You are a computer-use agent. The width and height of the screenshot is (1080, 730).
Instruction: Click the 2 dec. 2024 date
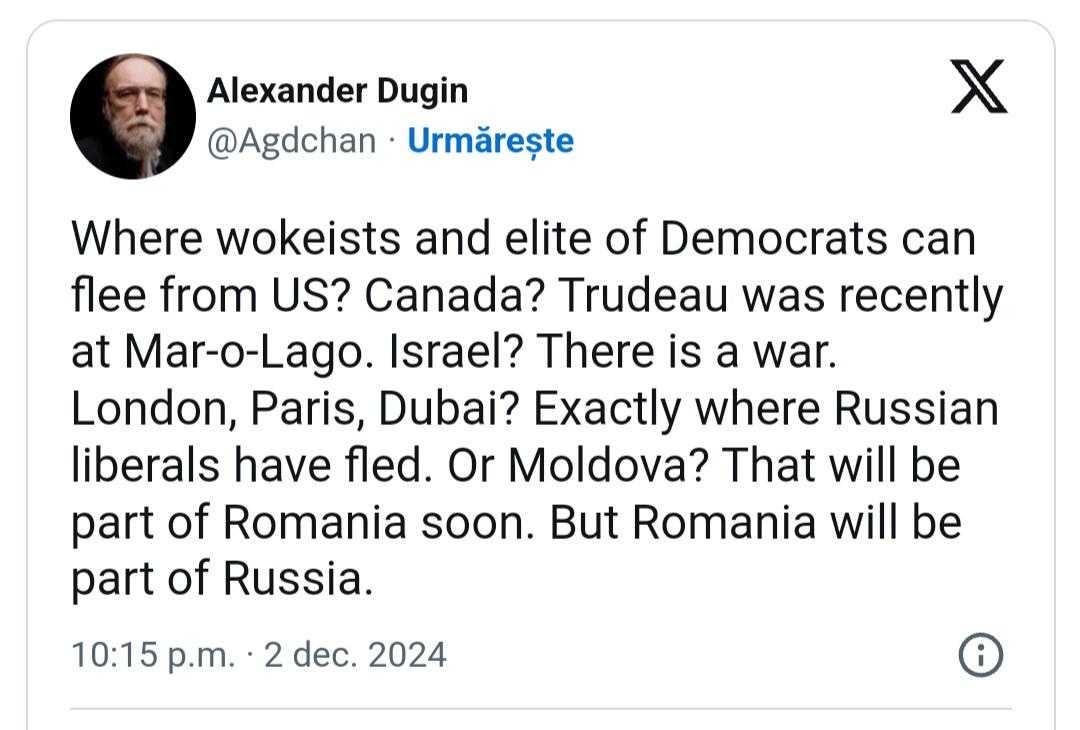[x=355, y=654]
